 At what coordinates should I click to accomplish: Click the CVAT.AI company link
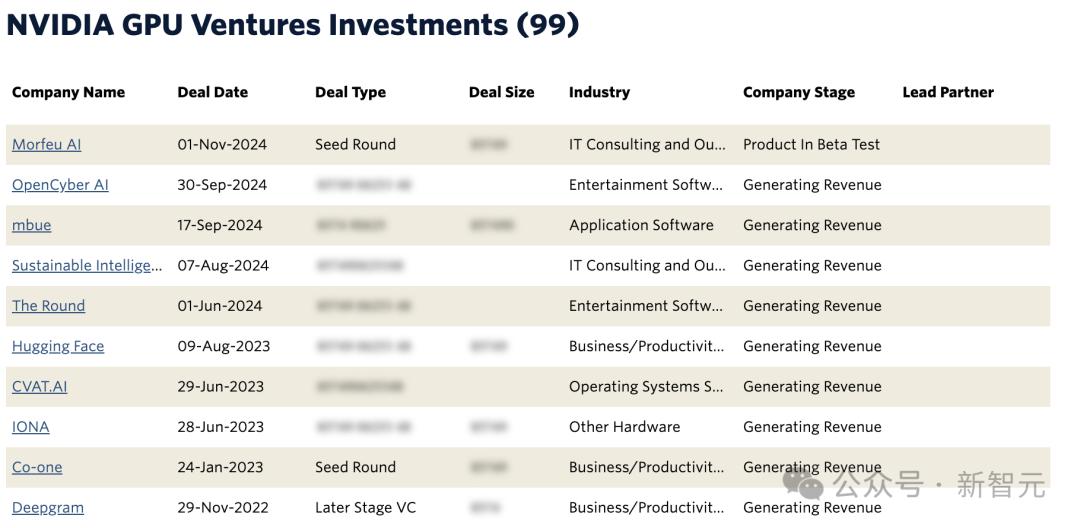39,387
